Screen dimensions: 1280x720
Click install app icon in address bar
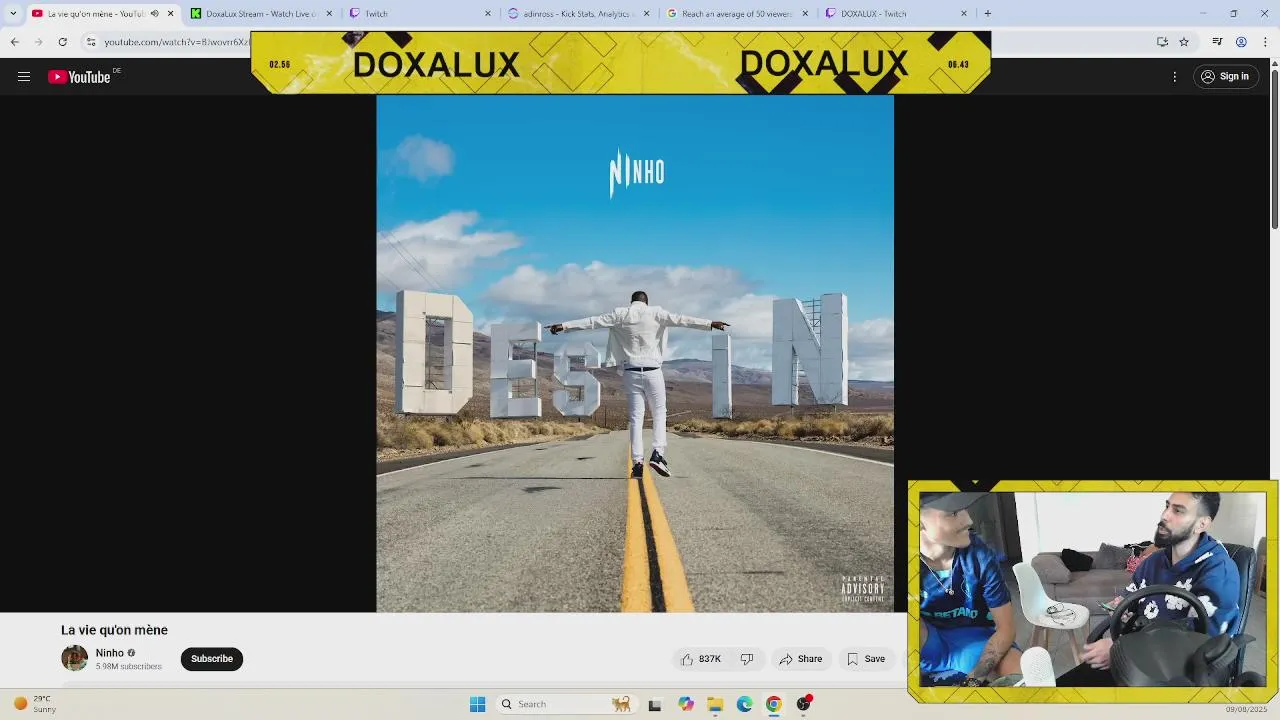point(1162,42)
